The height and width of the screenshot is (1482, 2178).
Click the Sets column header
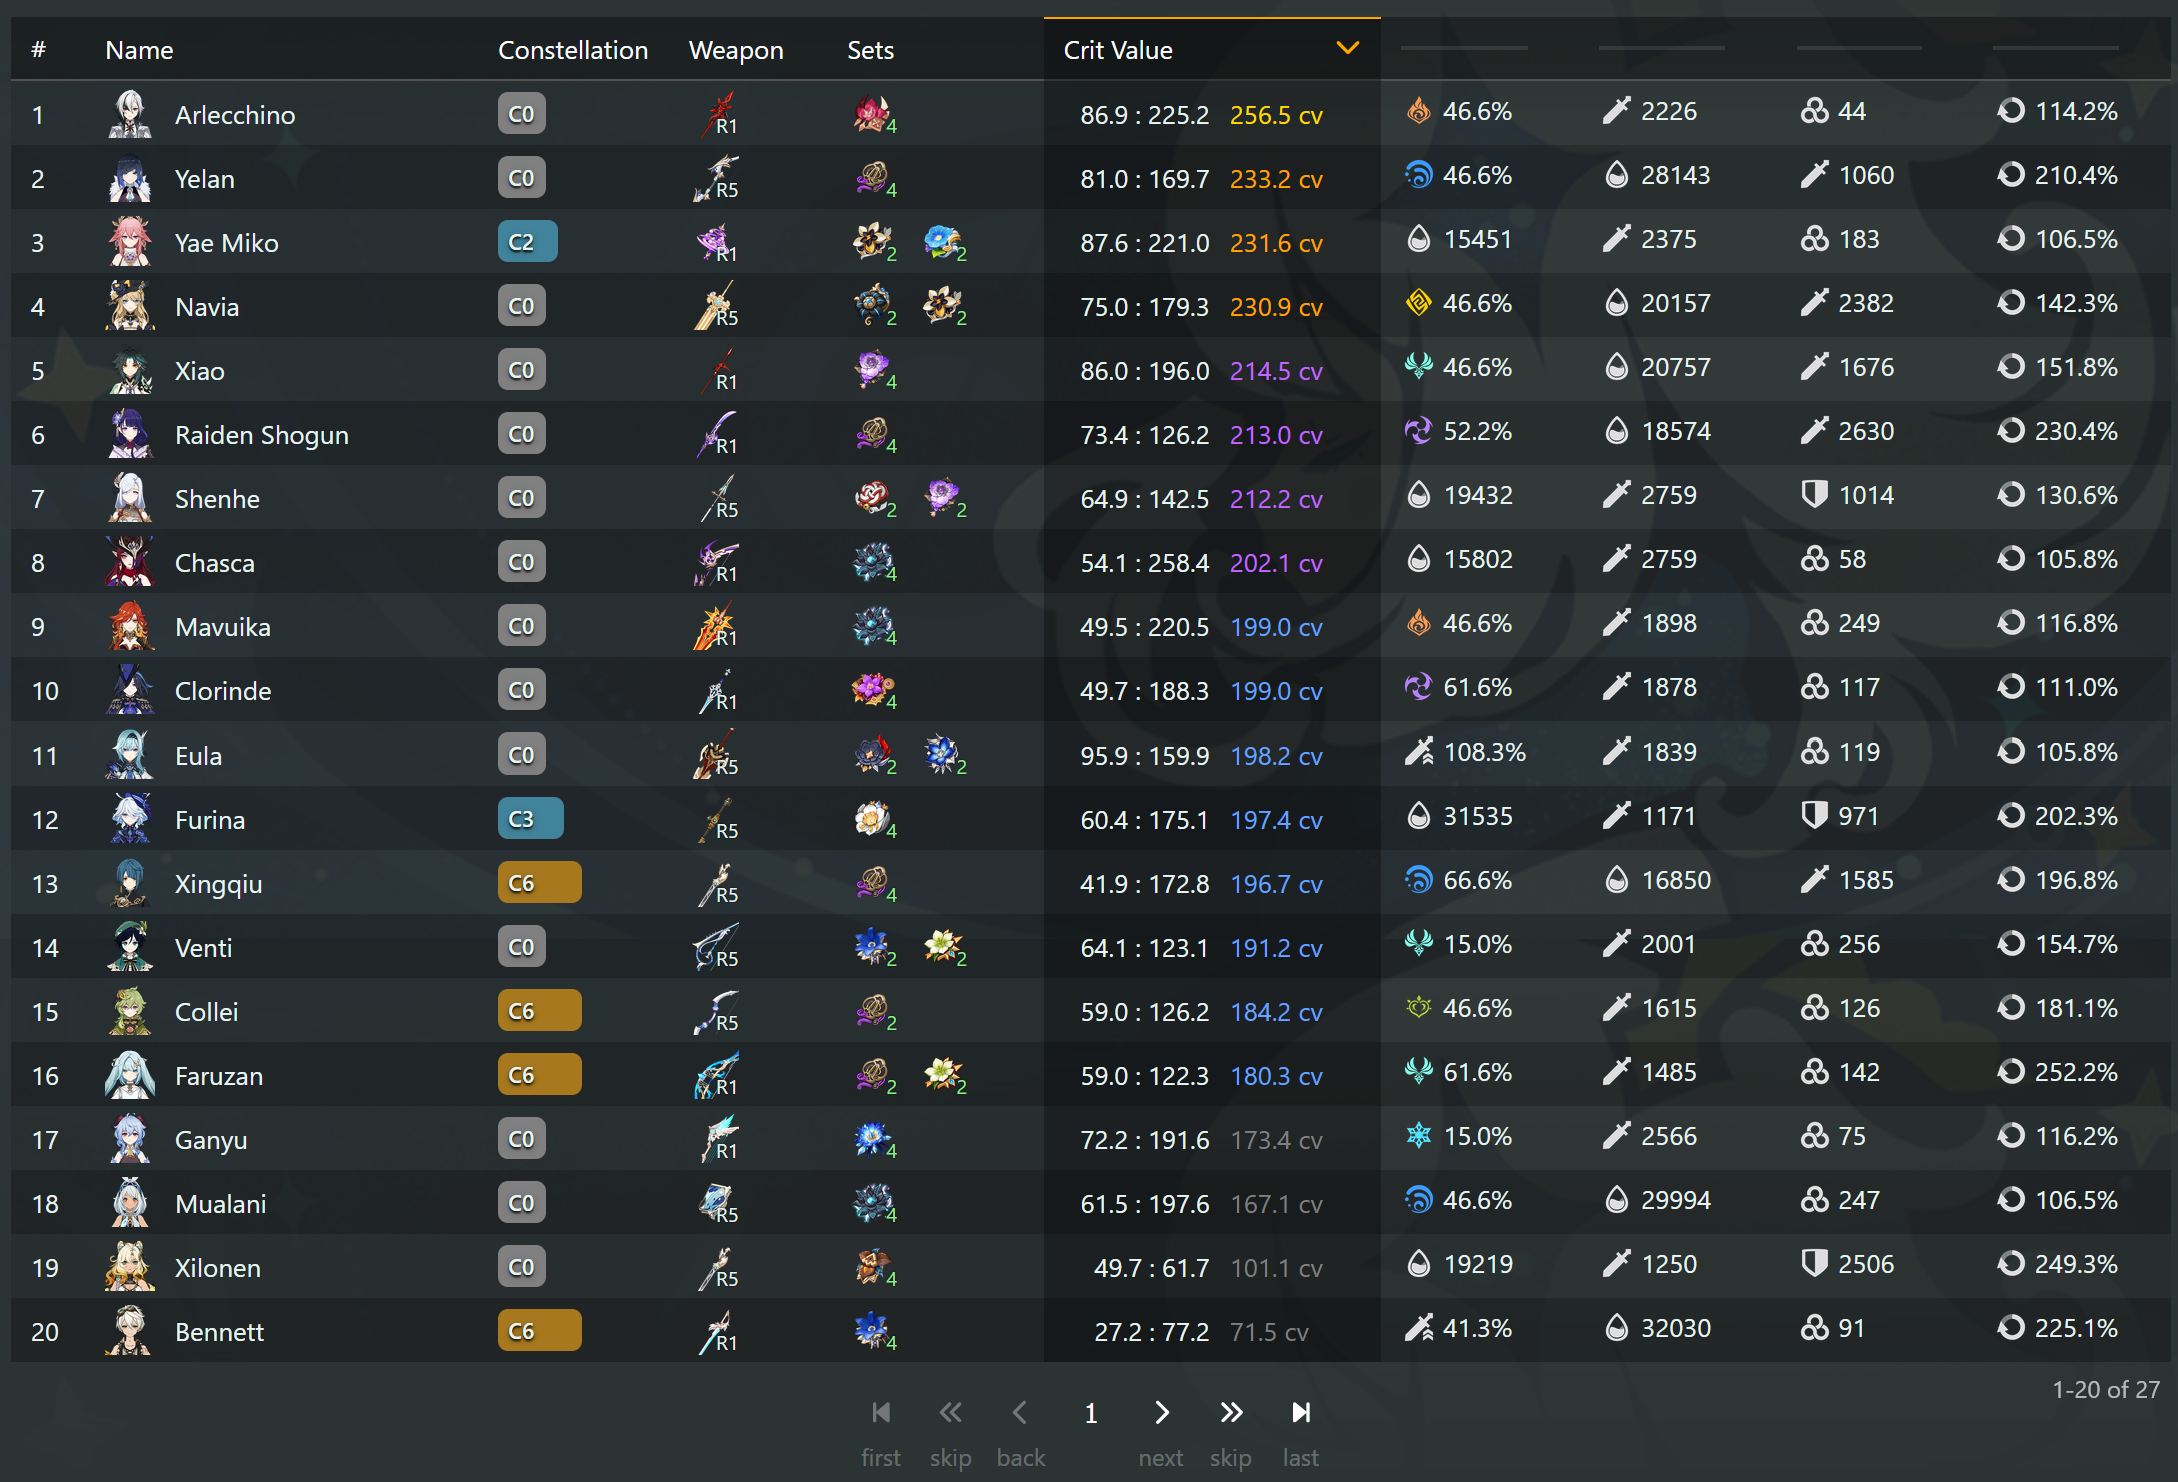pos(870,50)
